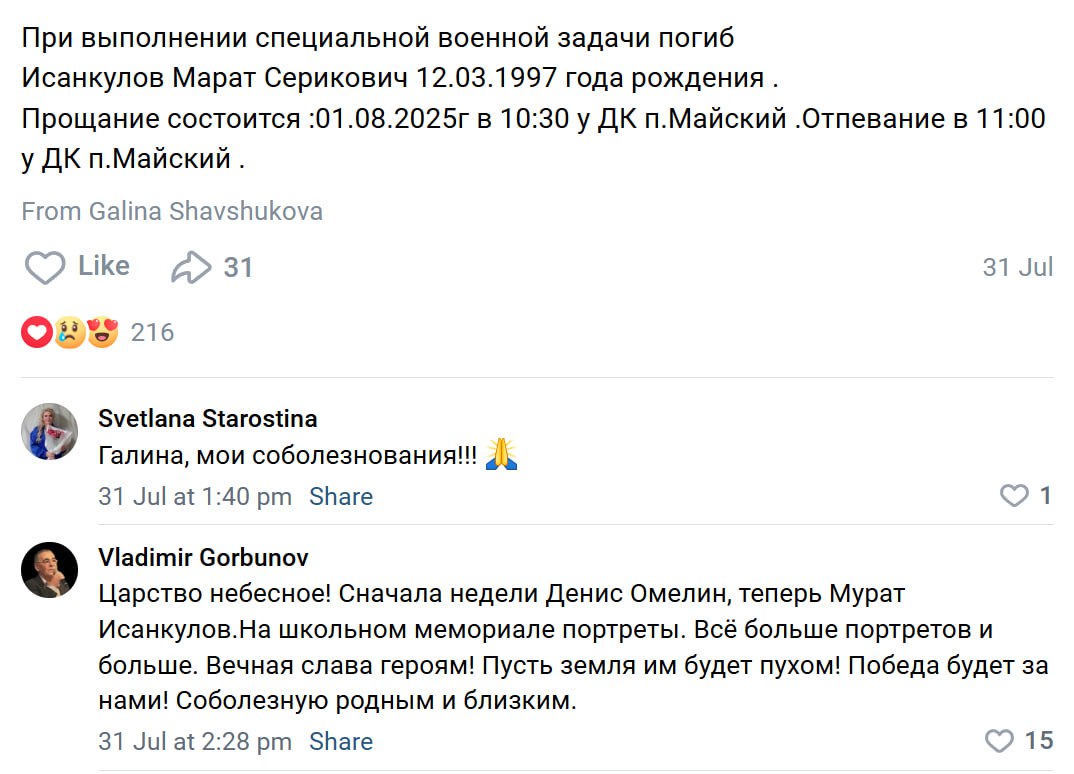The image size is (1074, 774).
Task: Click the '31 Jul at 1:40 pm' timestamp
Action: tap(195, 497)
